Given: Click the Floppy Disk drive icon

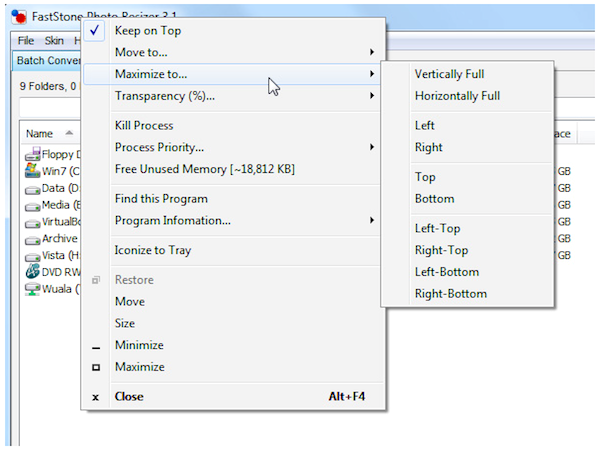Looking at the screenshot, I should click(x=33, y=154).
